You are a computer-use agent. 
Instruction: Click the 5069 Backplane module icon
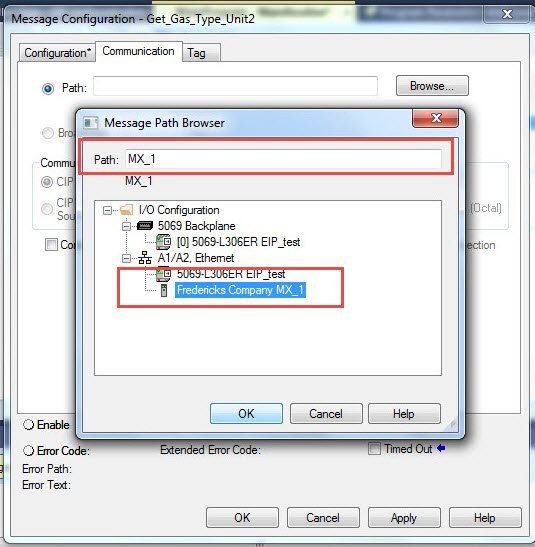pyautogui.click(x=145, y=226)
